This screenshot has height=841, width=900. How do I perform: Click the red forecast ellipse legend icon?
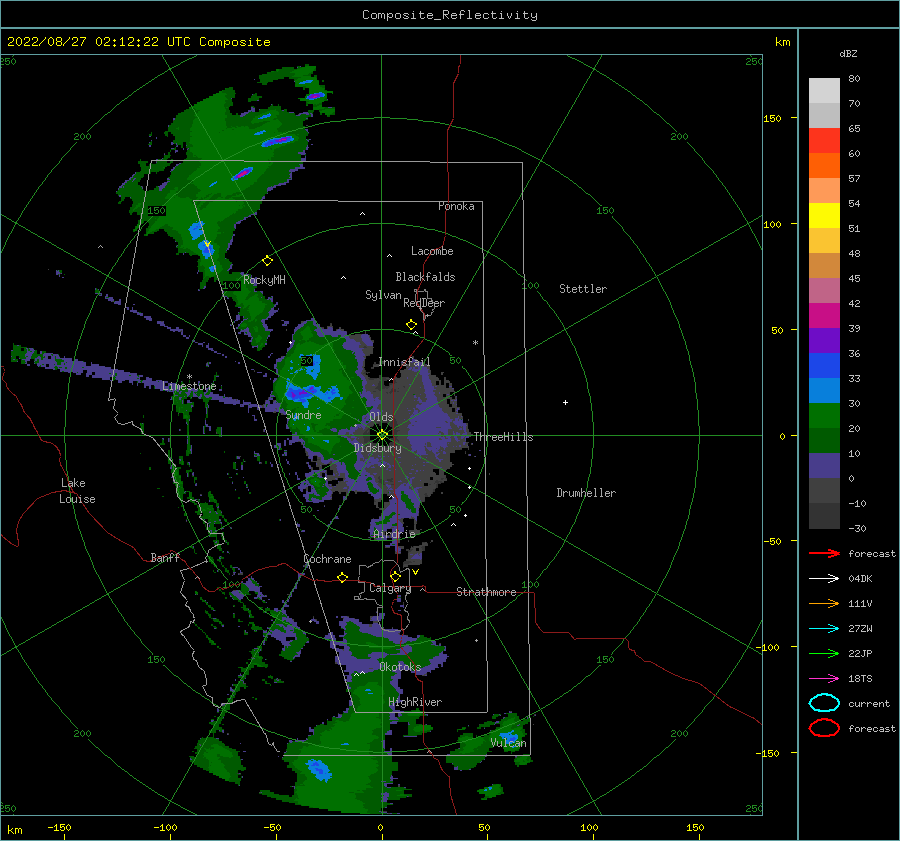[824, 728]
